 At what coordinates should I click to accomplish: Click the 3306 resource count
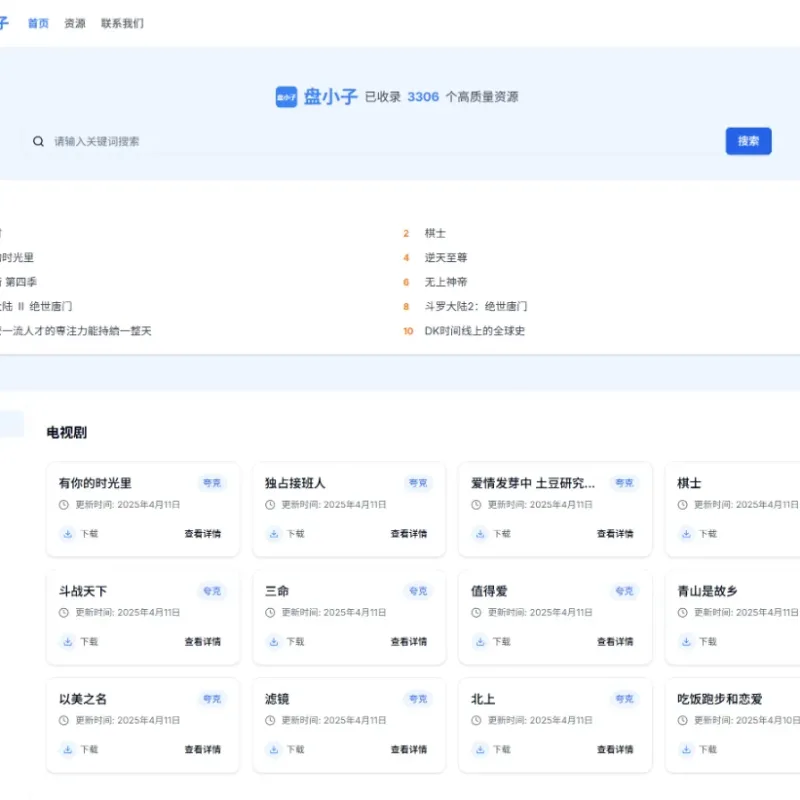tap(423, 97)
